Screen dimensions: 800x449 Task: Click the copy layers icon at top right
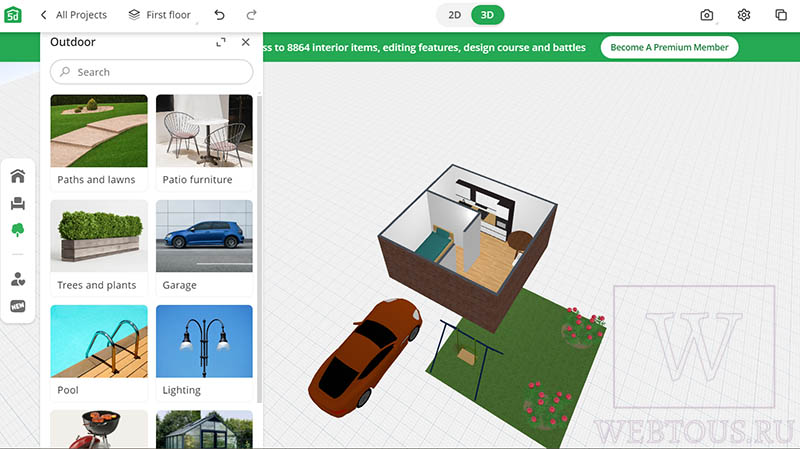pos(781,15)
